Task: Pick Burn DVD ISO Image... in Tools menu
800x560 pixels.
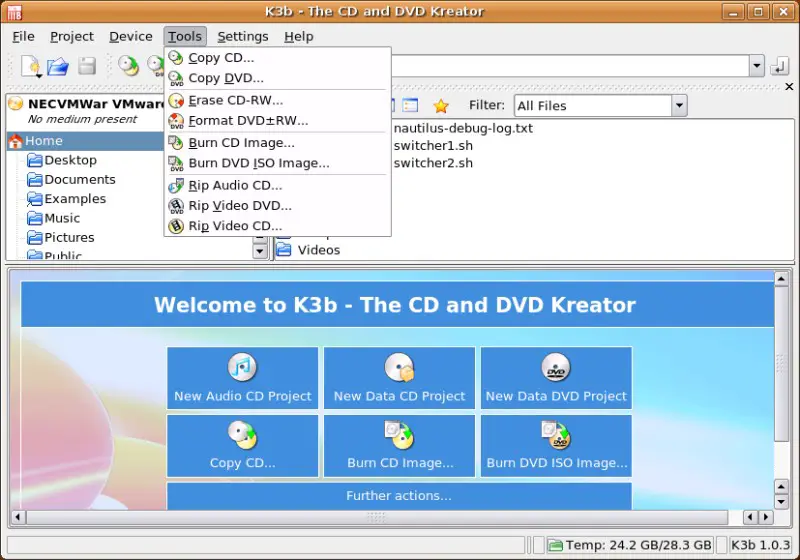Action: 277,163
